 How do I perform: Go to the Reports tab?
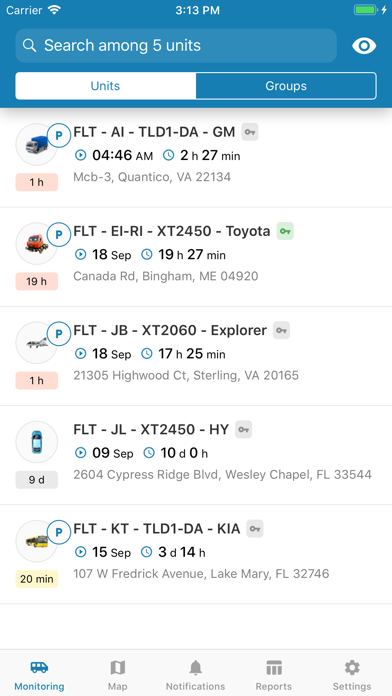[x=274, y=675]
